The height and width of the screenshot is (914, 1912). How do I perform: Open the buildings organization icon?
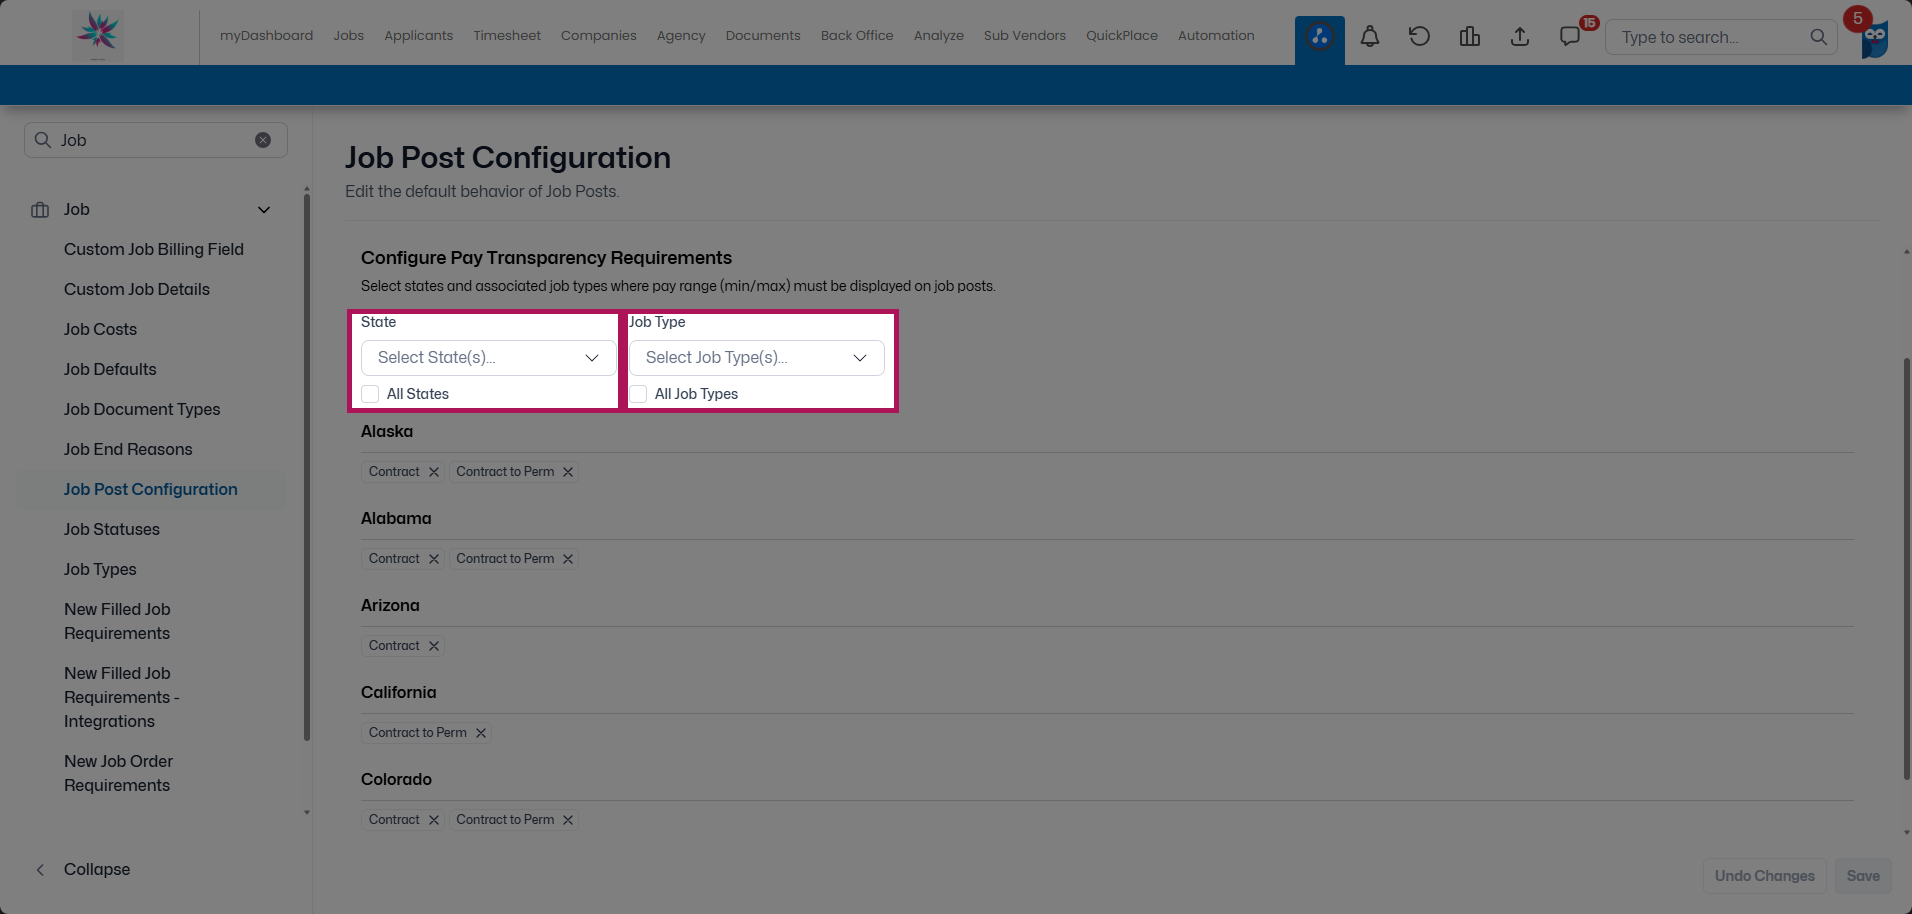1470,37
